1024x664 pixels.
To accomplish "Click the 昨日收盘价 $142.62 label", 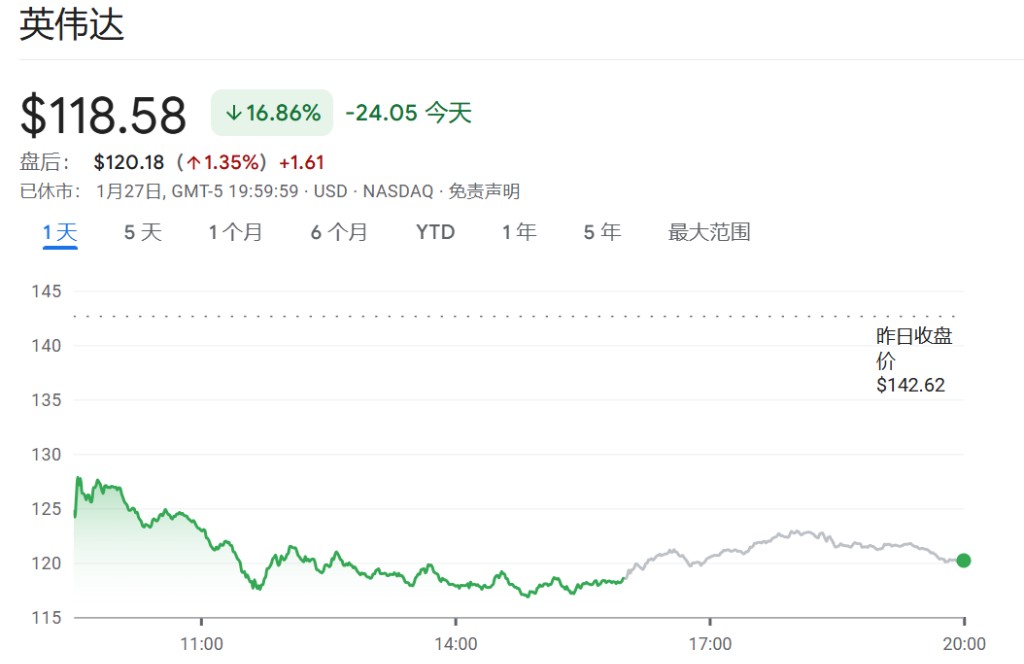I will click(912, 360).
